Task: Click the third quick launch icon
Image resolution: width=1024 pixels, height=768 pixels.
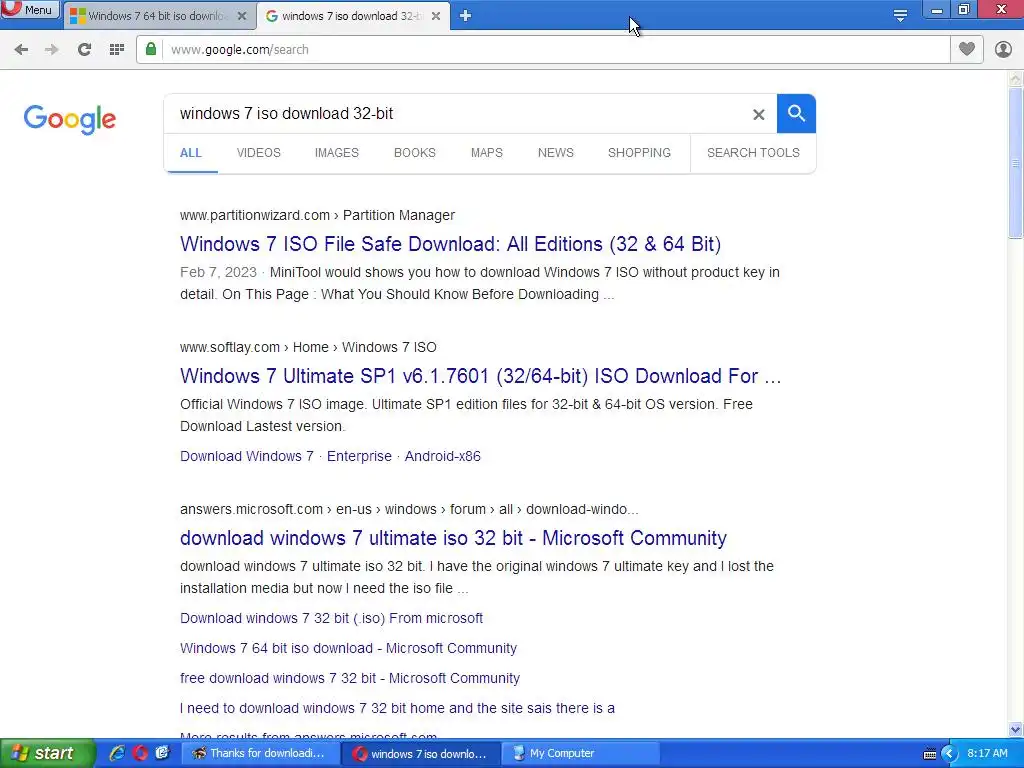Action: pos(162,754)
